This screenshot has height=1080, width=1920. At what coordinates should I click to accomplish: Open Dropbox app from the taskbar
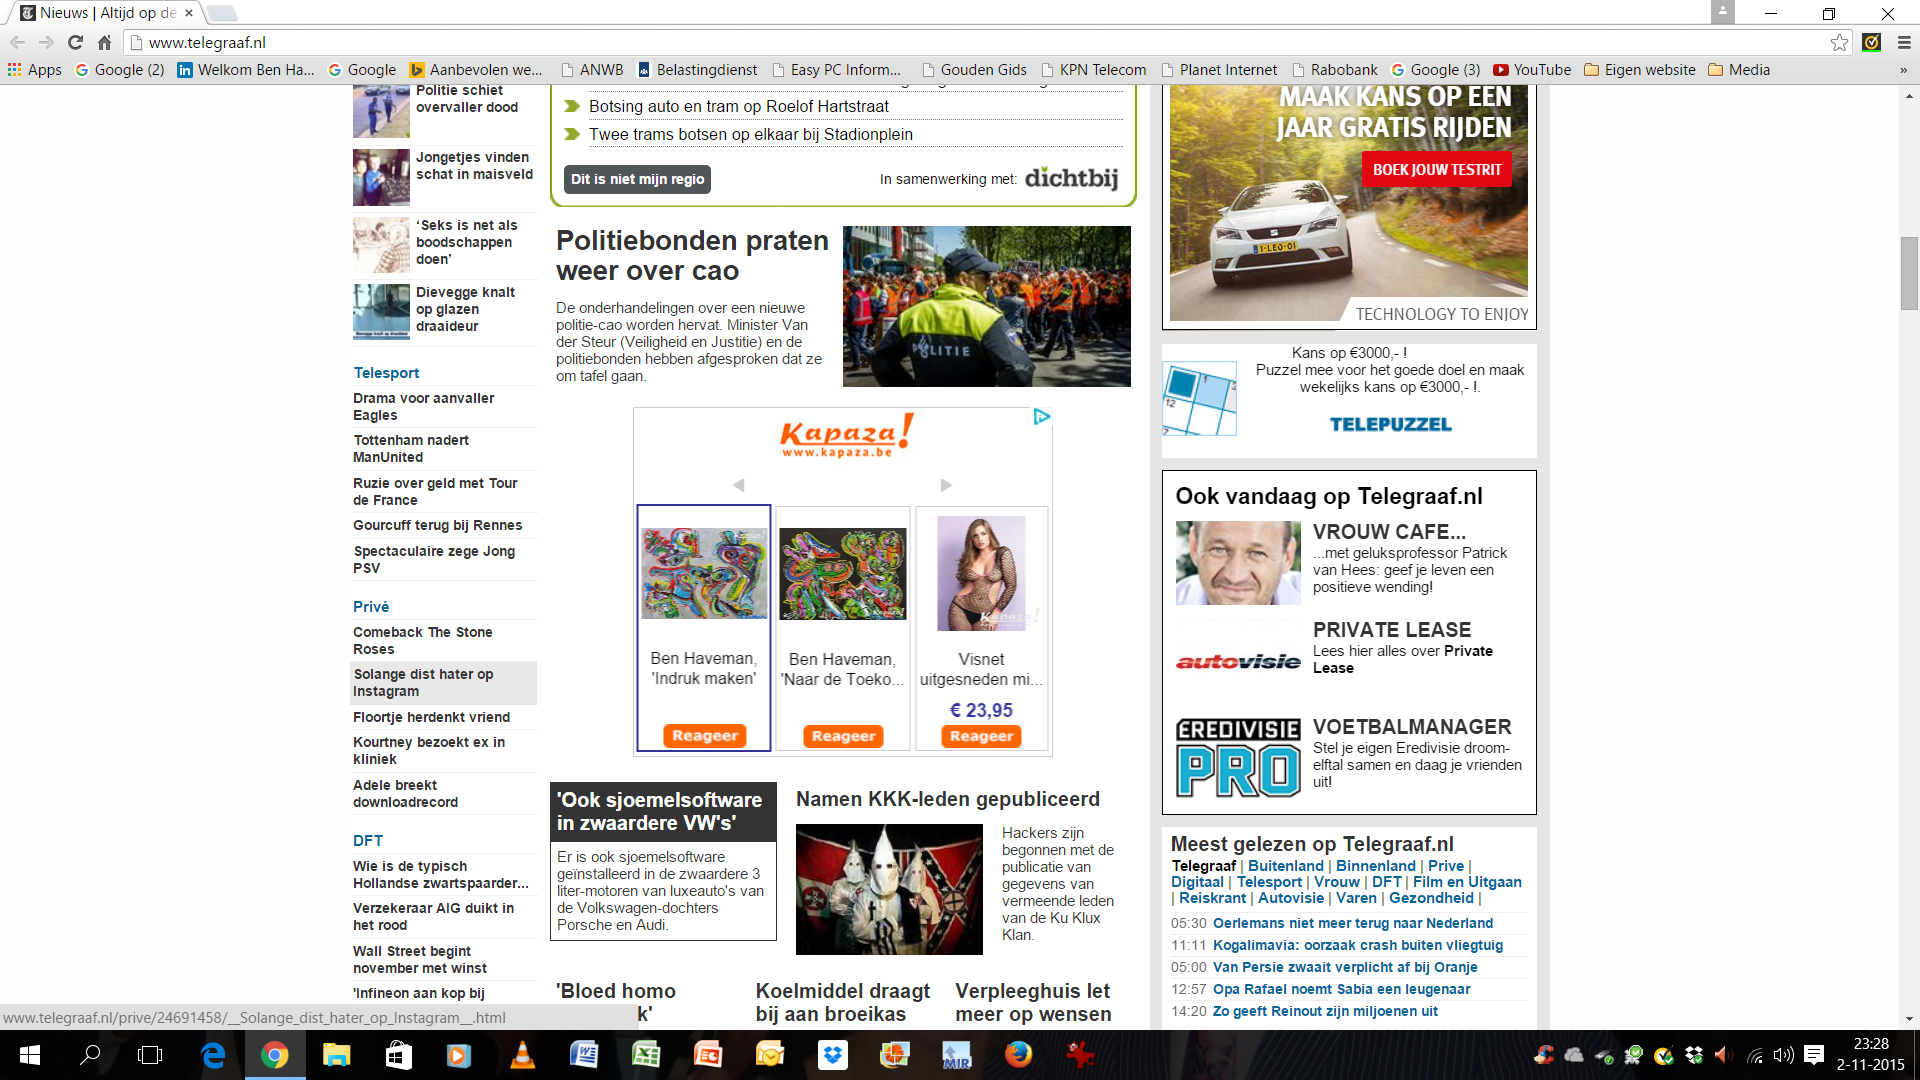pos(832,1055)
